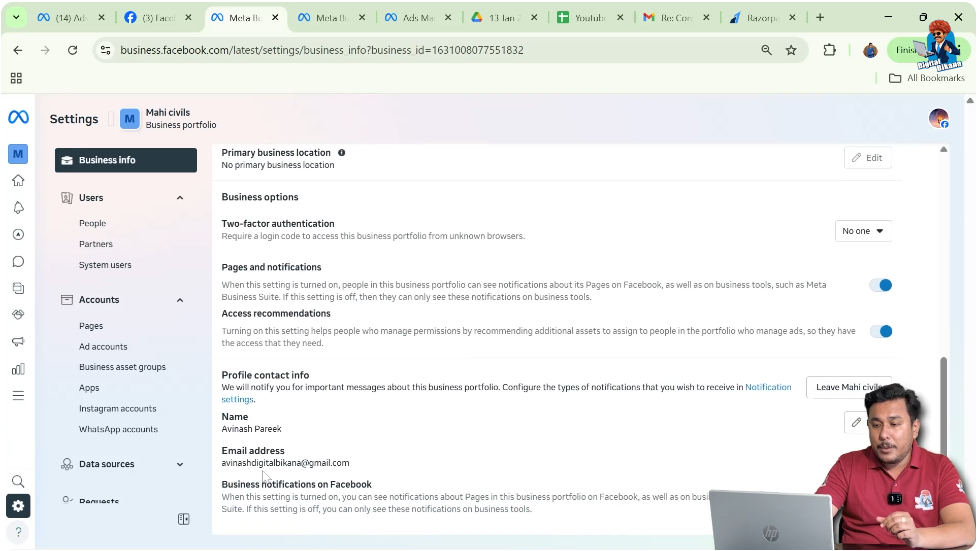Expand the Data sources section
This screenshot has height=551, width=978.
point(180,464)
